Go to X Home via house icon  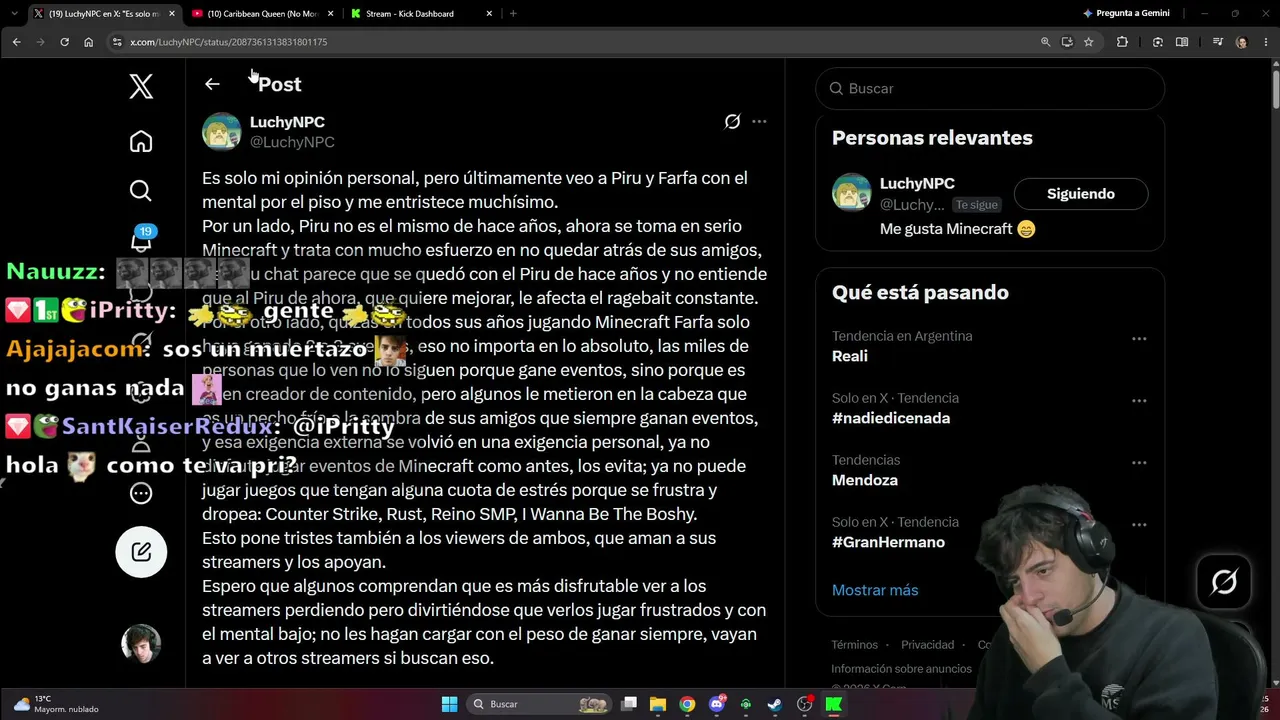point(141,141)
